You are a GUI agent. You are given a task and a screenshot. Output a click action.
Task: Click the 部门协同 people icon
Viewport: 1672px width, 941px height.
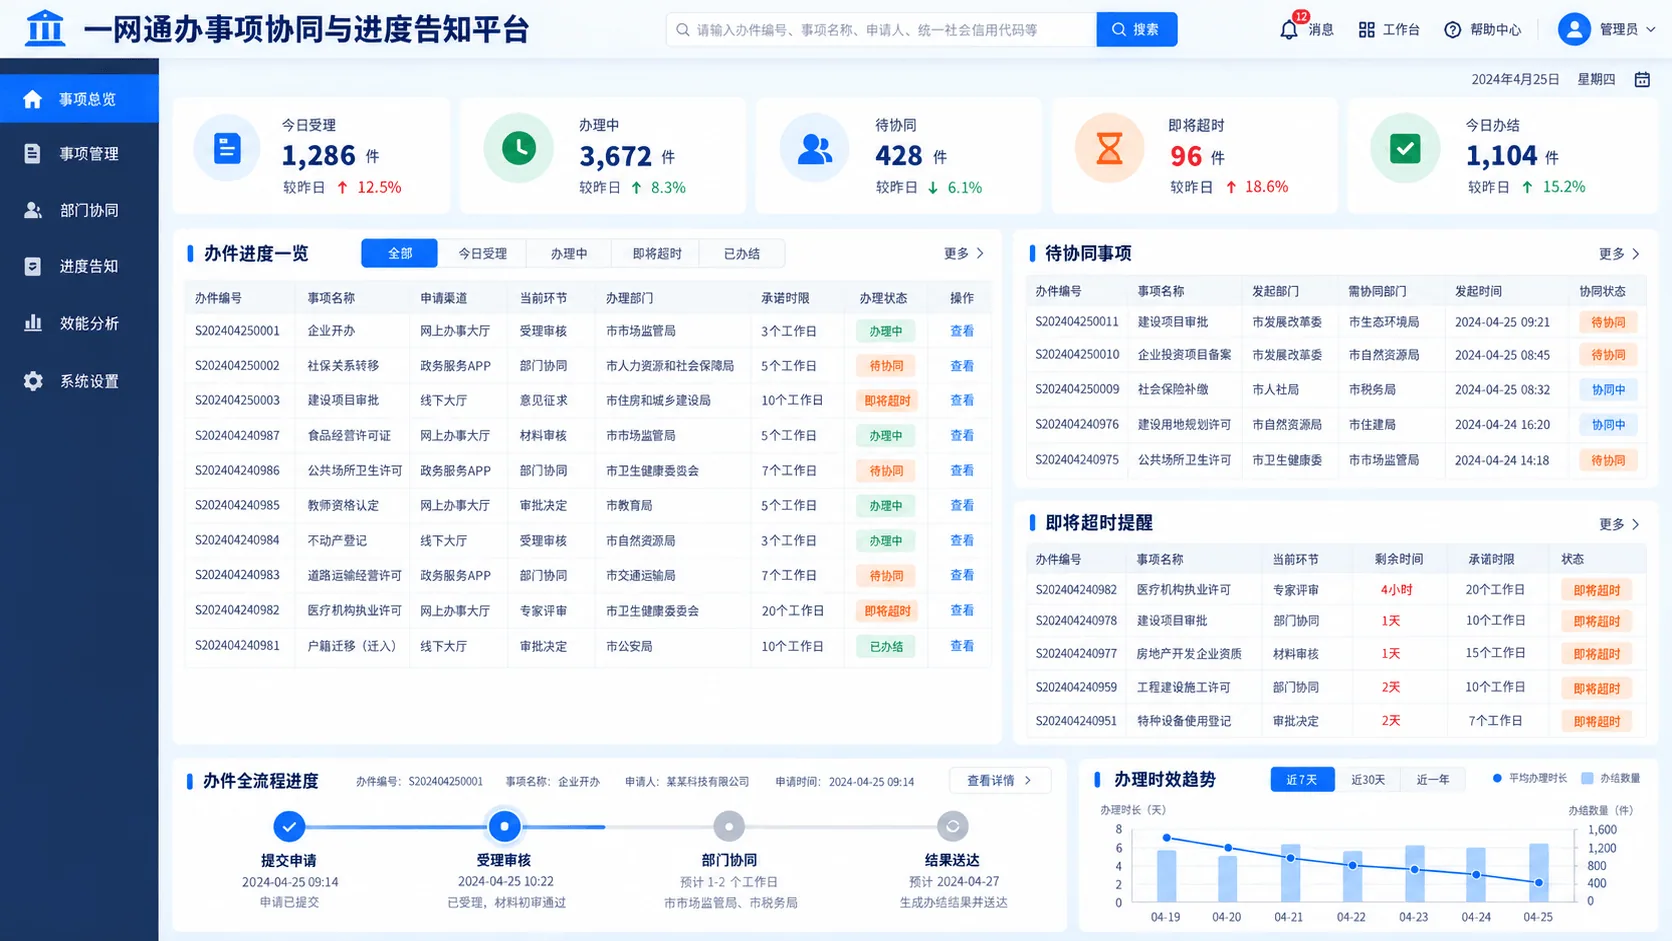coord(33,210)
